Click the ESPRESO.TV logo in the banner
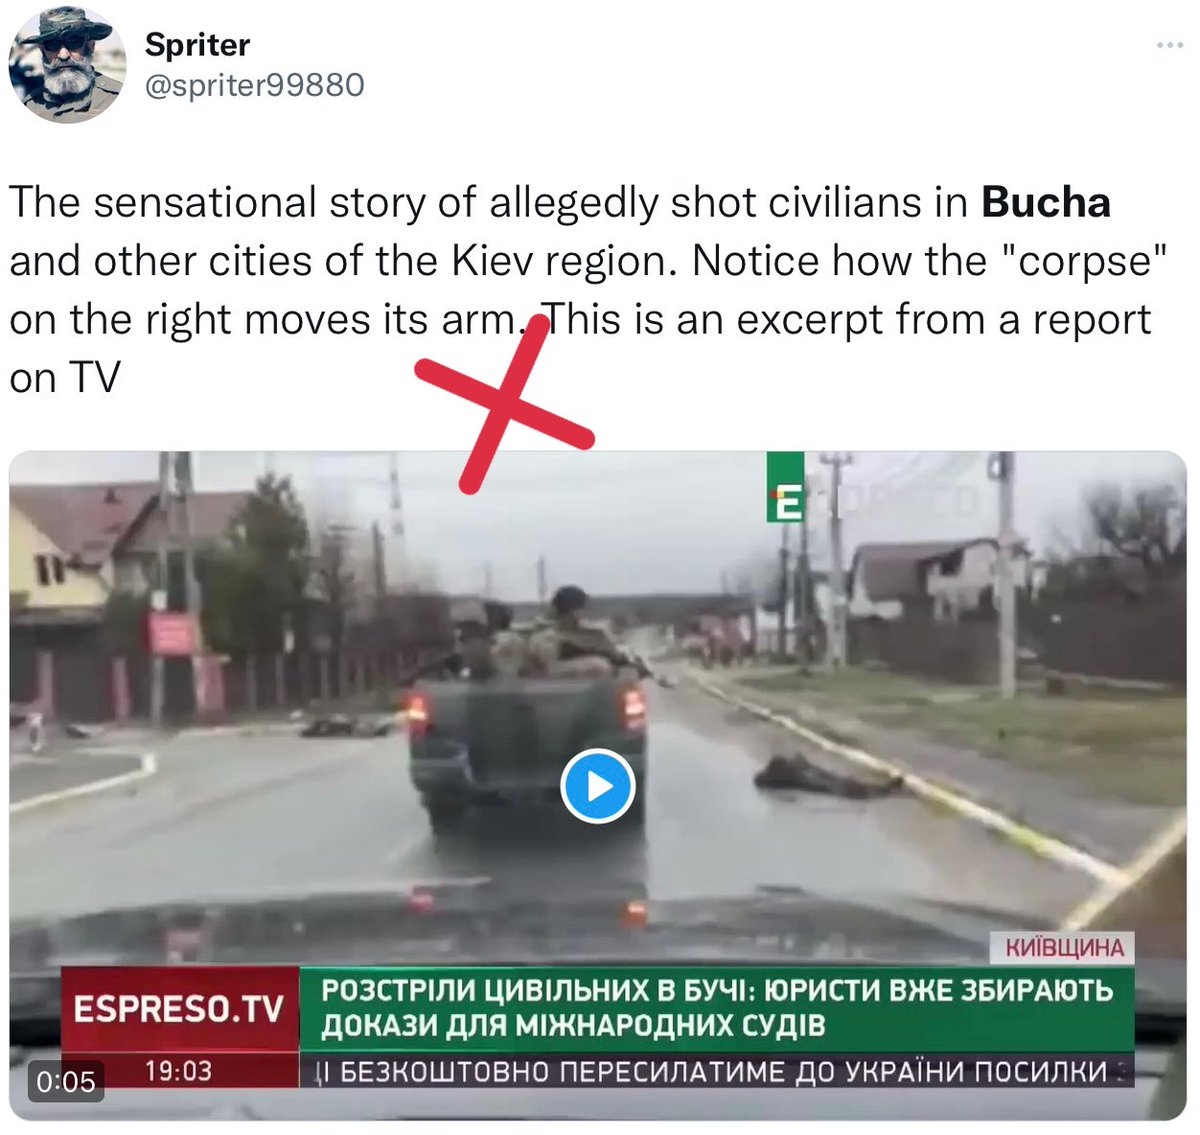 tap(179, 1008)
